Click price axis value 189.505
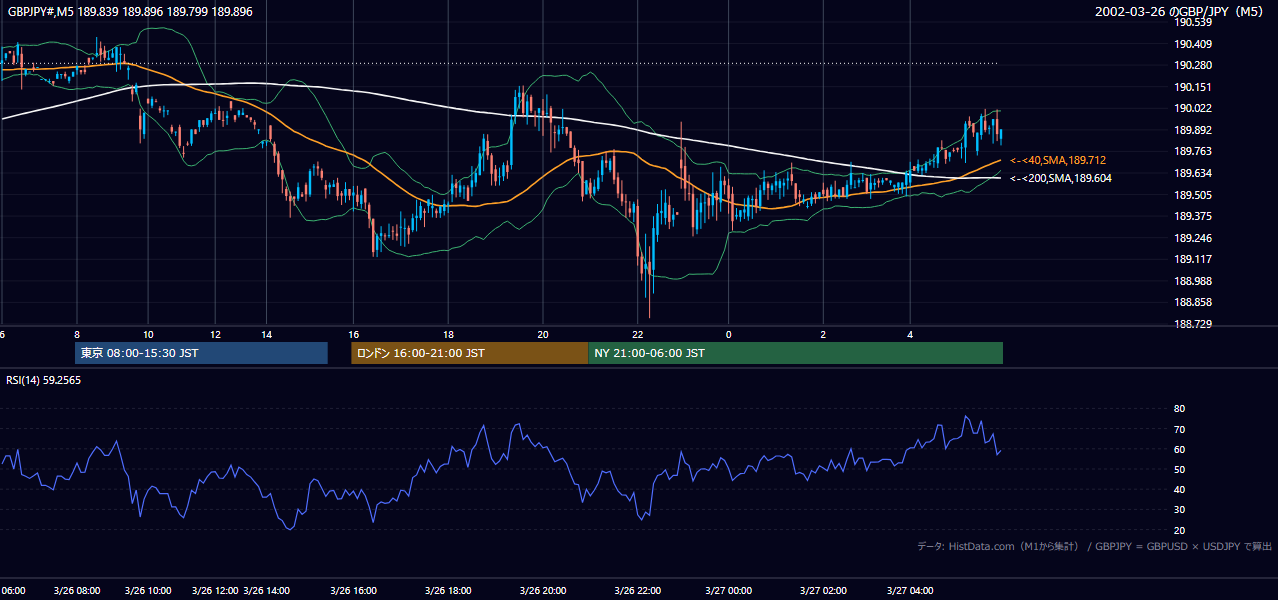Image resolution: width=1278 pixels, height=600 pixels. 1194,195
